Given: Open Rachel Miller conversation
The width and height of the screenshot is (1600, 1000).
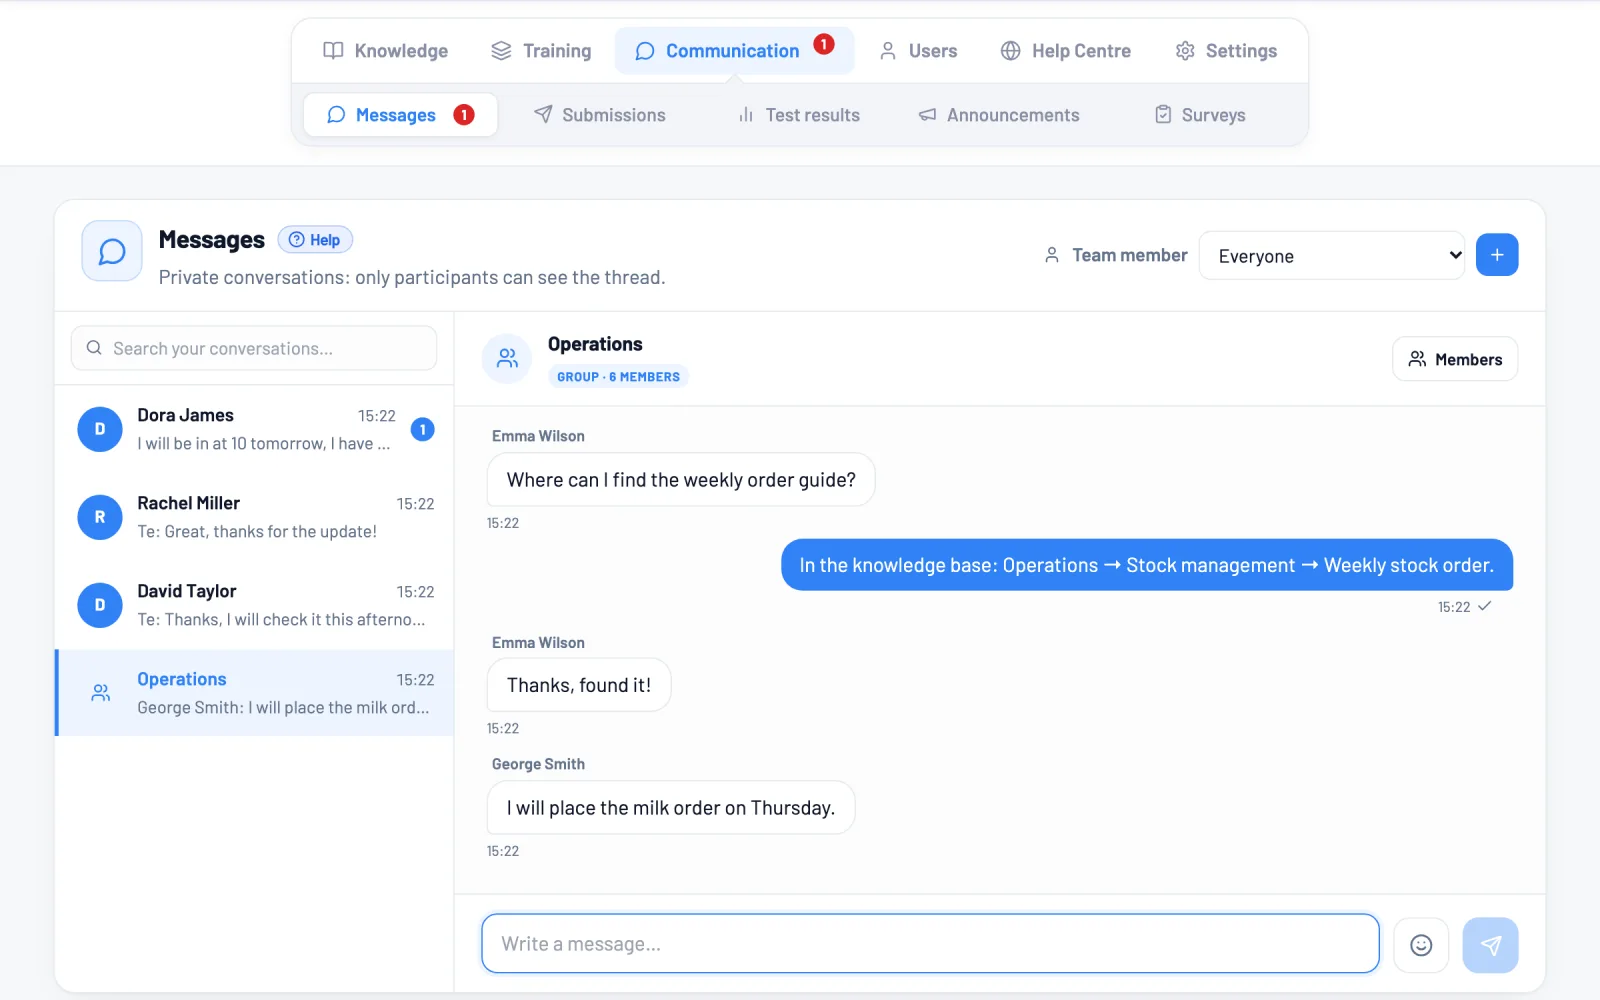Looking at the screenshot, I should point(255,517).
